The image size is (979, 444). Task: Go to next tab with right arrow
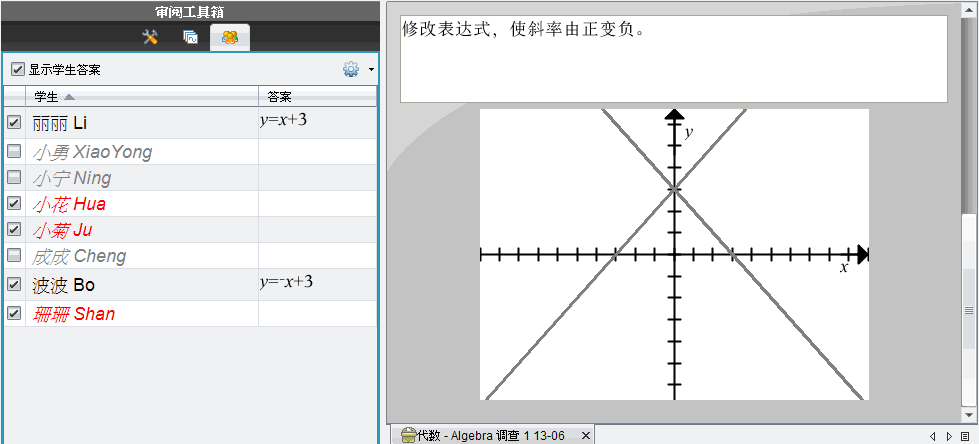tap(949, 436)
